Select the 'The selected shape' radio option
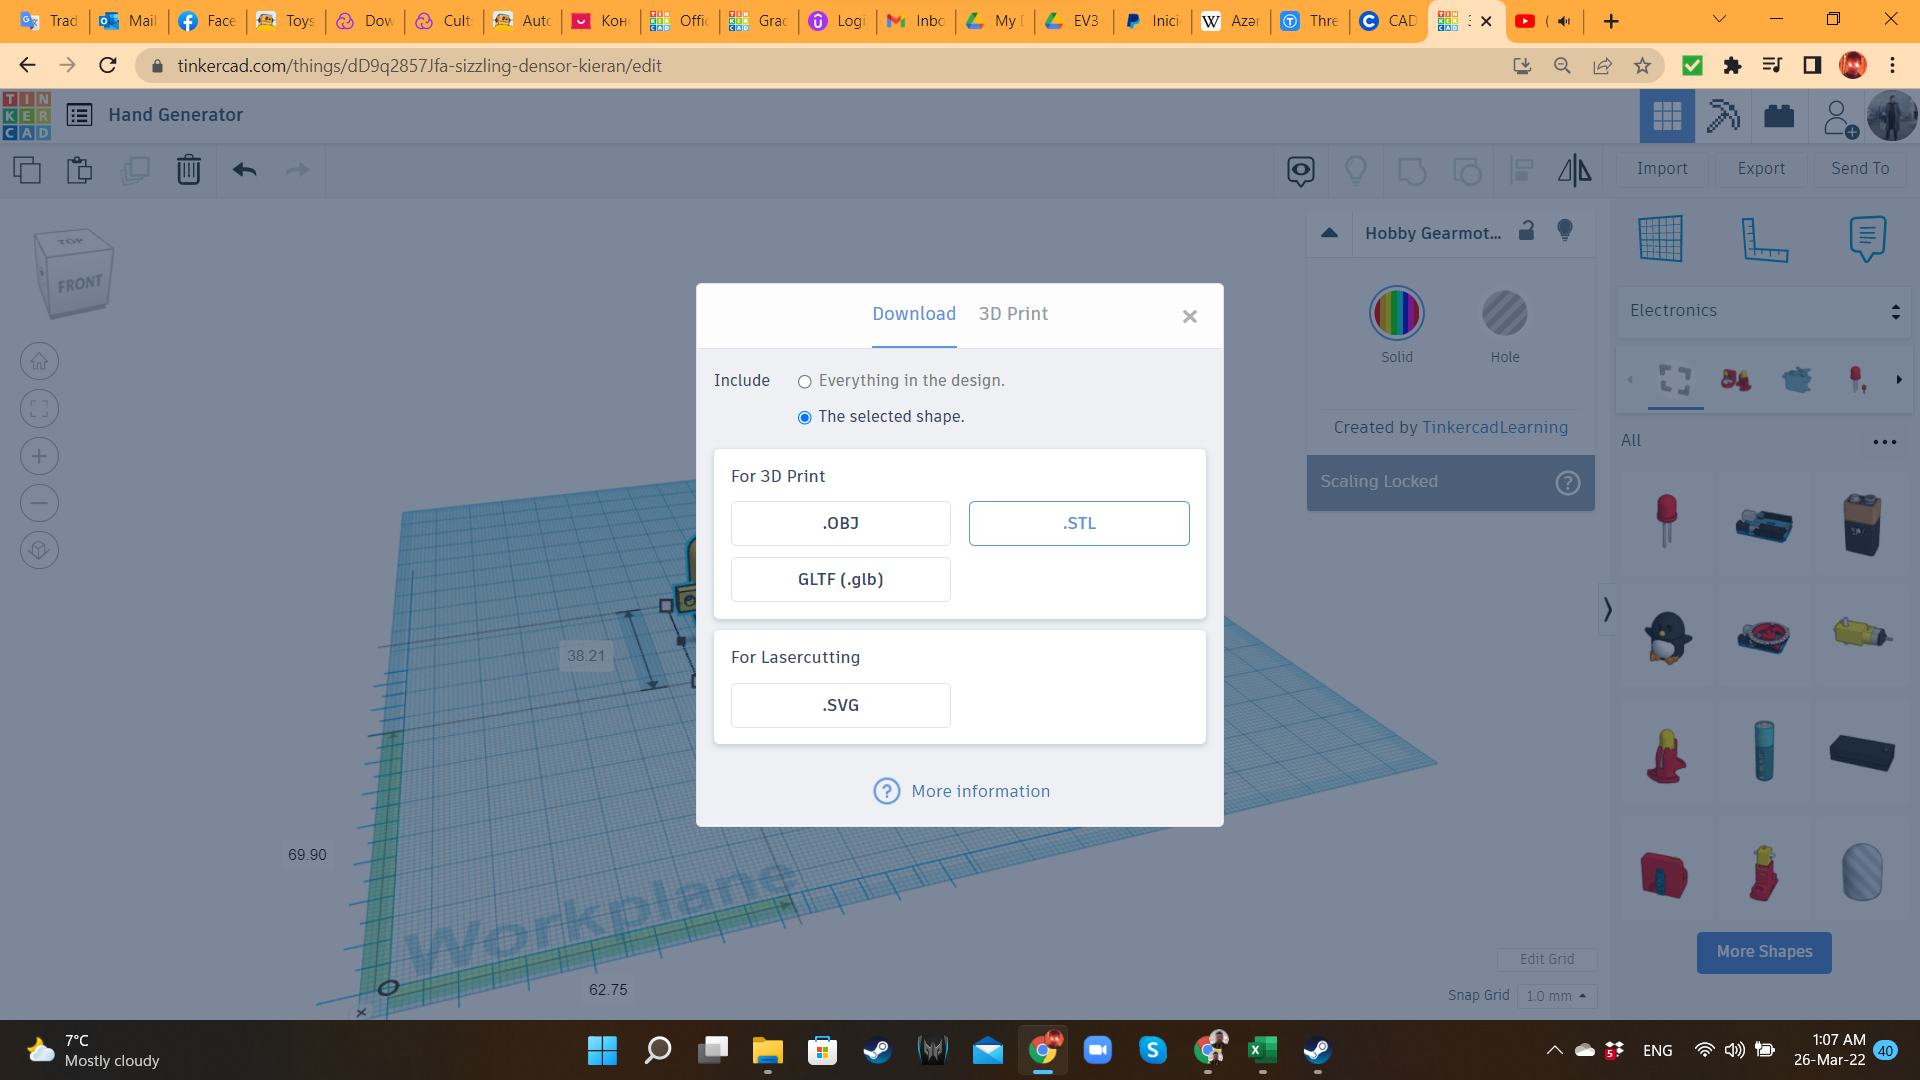The image size is (1920, 1080). tap(804, 418)
